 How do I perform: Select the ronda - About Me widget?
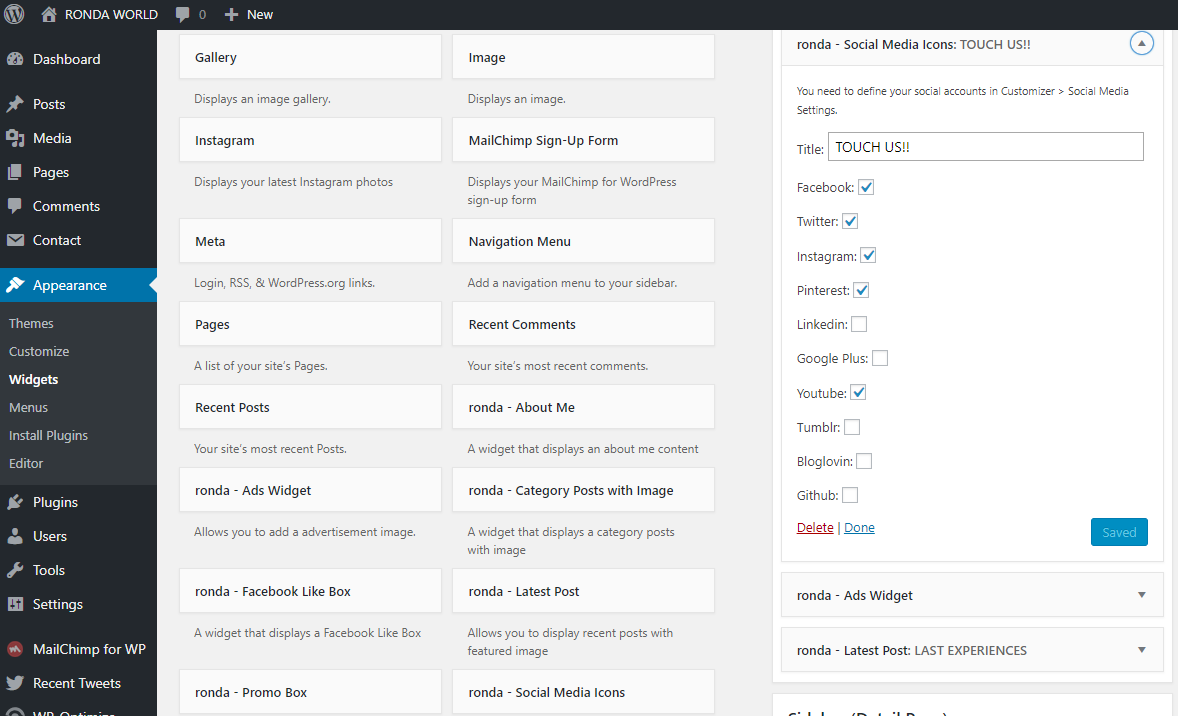[x=583, y=407]
